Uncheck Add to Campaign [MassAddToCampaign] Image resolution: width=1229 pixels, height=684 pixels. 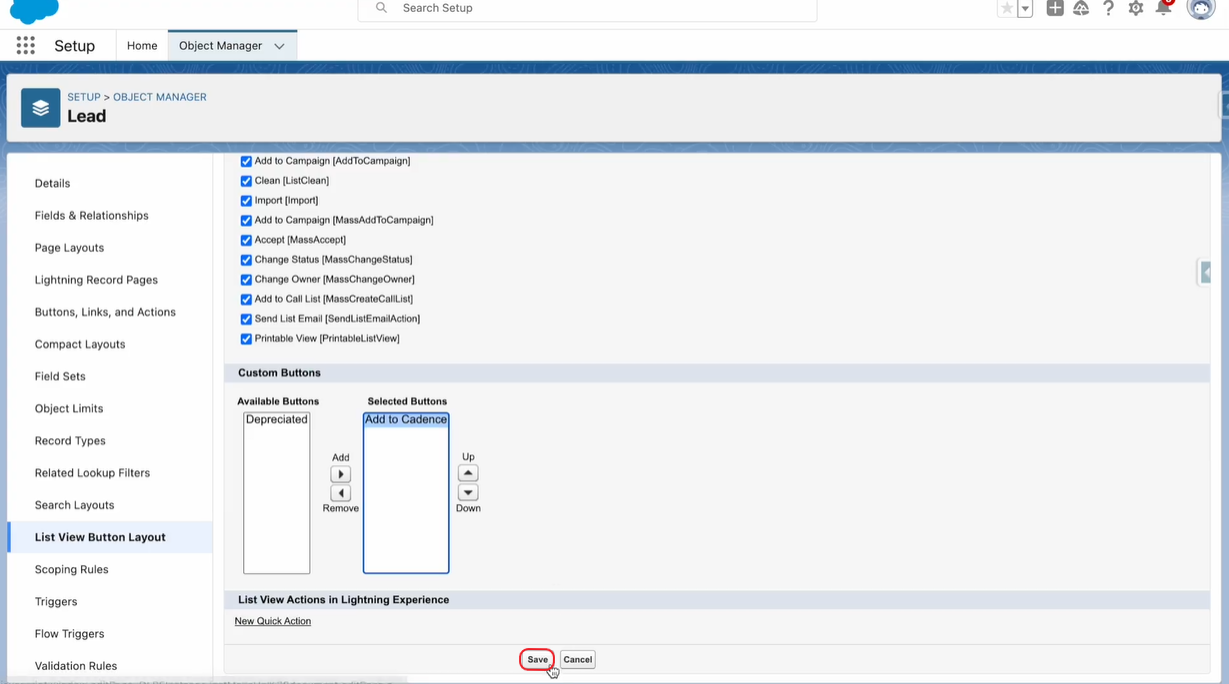246,220
